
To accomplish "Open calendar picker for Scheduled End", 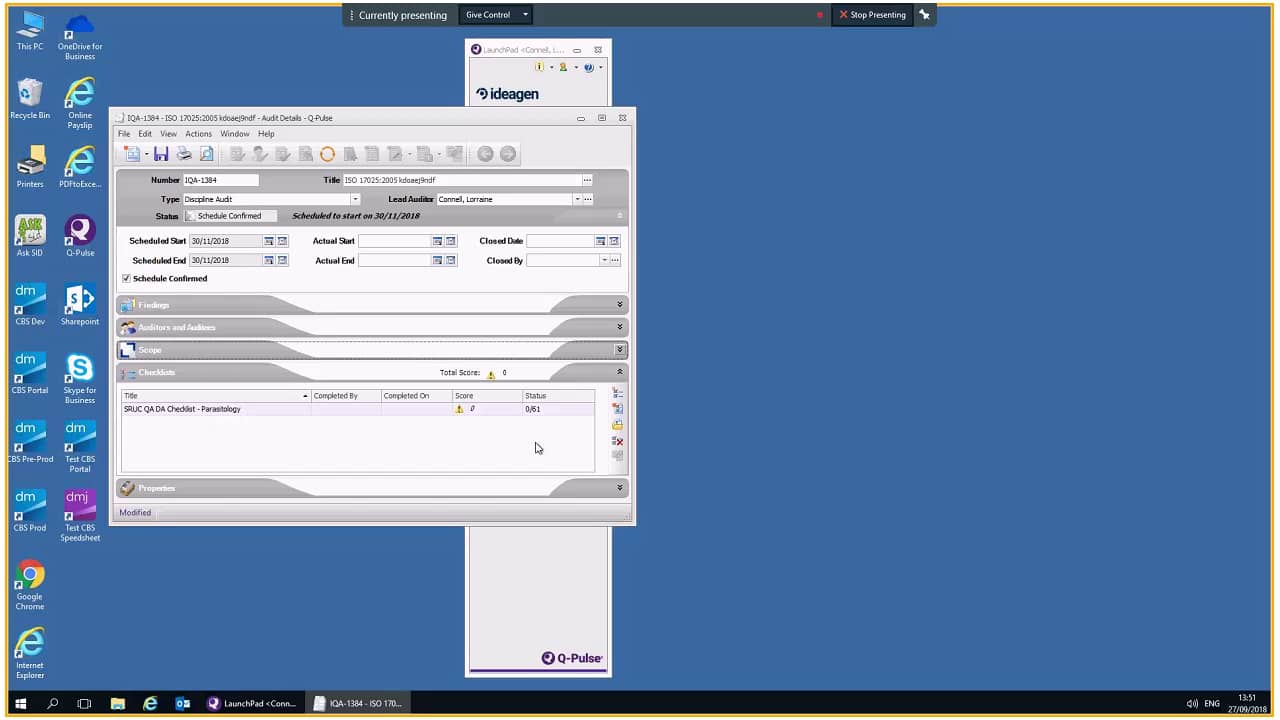I will pos(269,260).
